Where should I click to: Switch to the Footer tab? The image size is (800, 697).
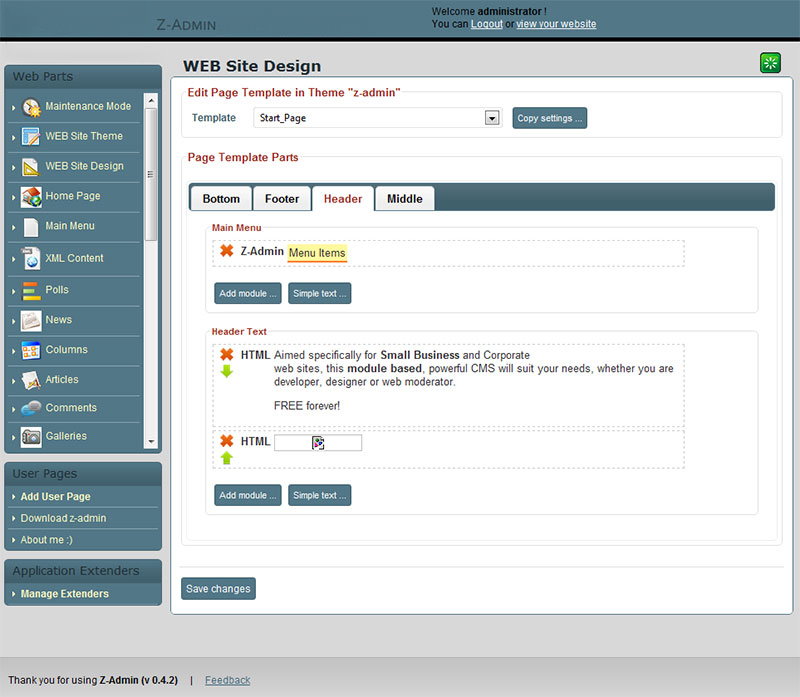282,199
